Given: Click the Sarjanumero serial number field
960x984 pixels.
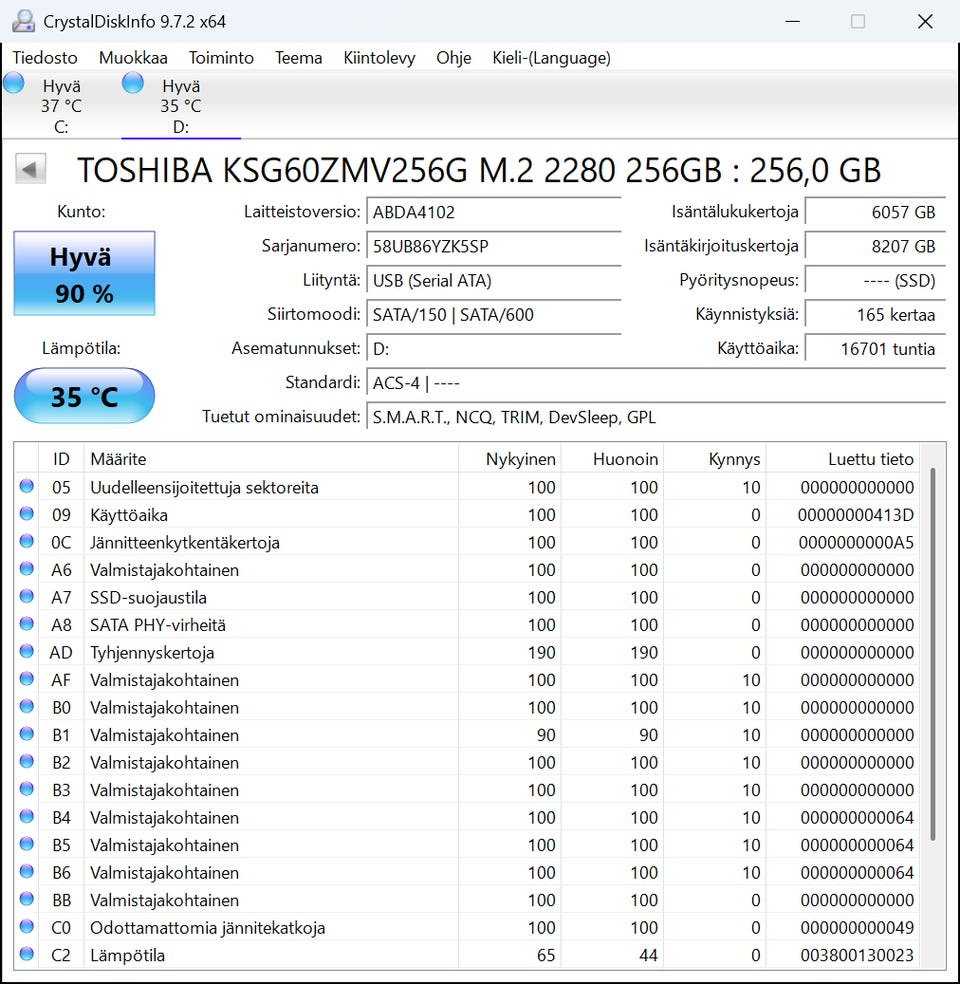Looking at the screenshot, I should pos(493,246).
